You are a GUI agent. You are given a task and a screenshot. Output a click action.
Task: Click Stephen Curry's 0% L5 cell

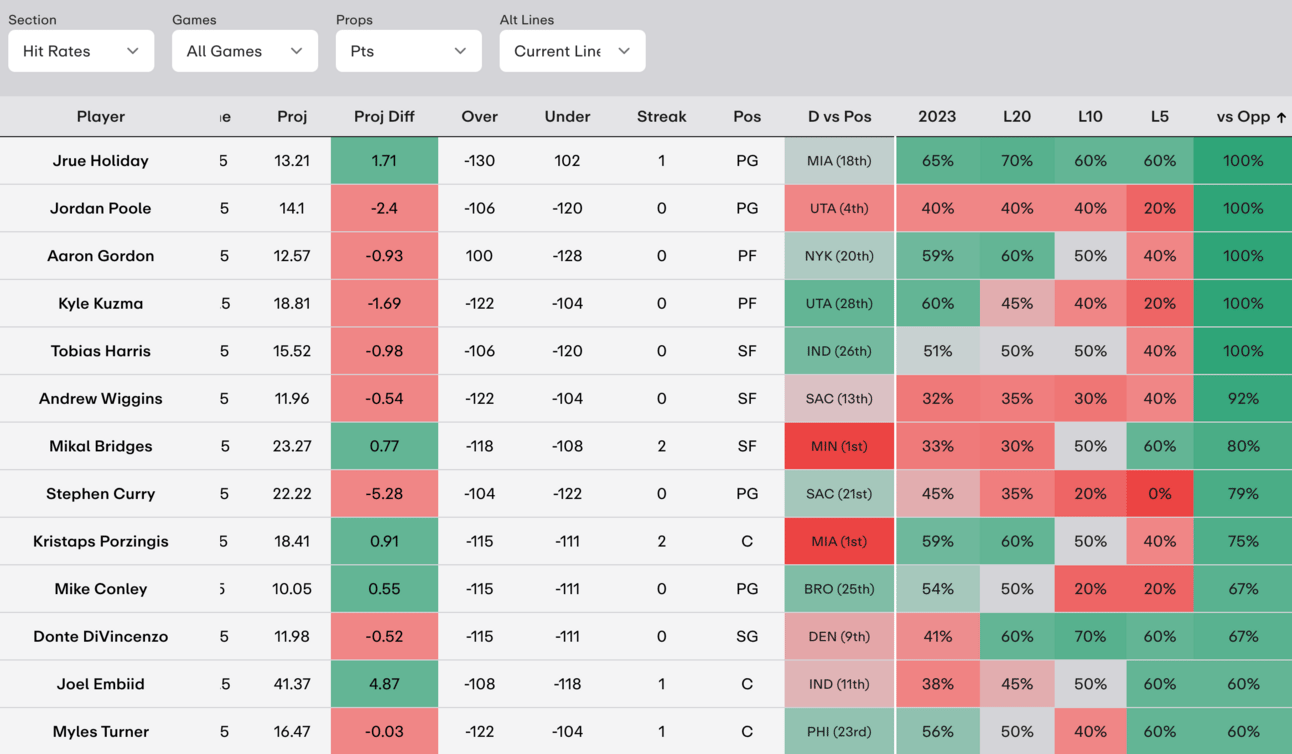1159,493
